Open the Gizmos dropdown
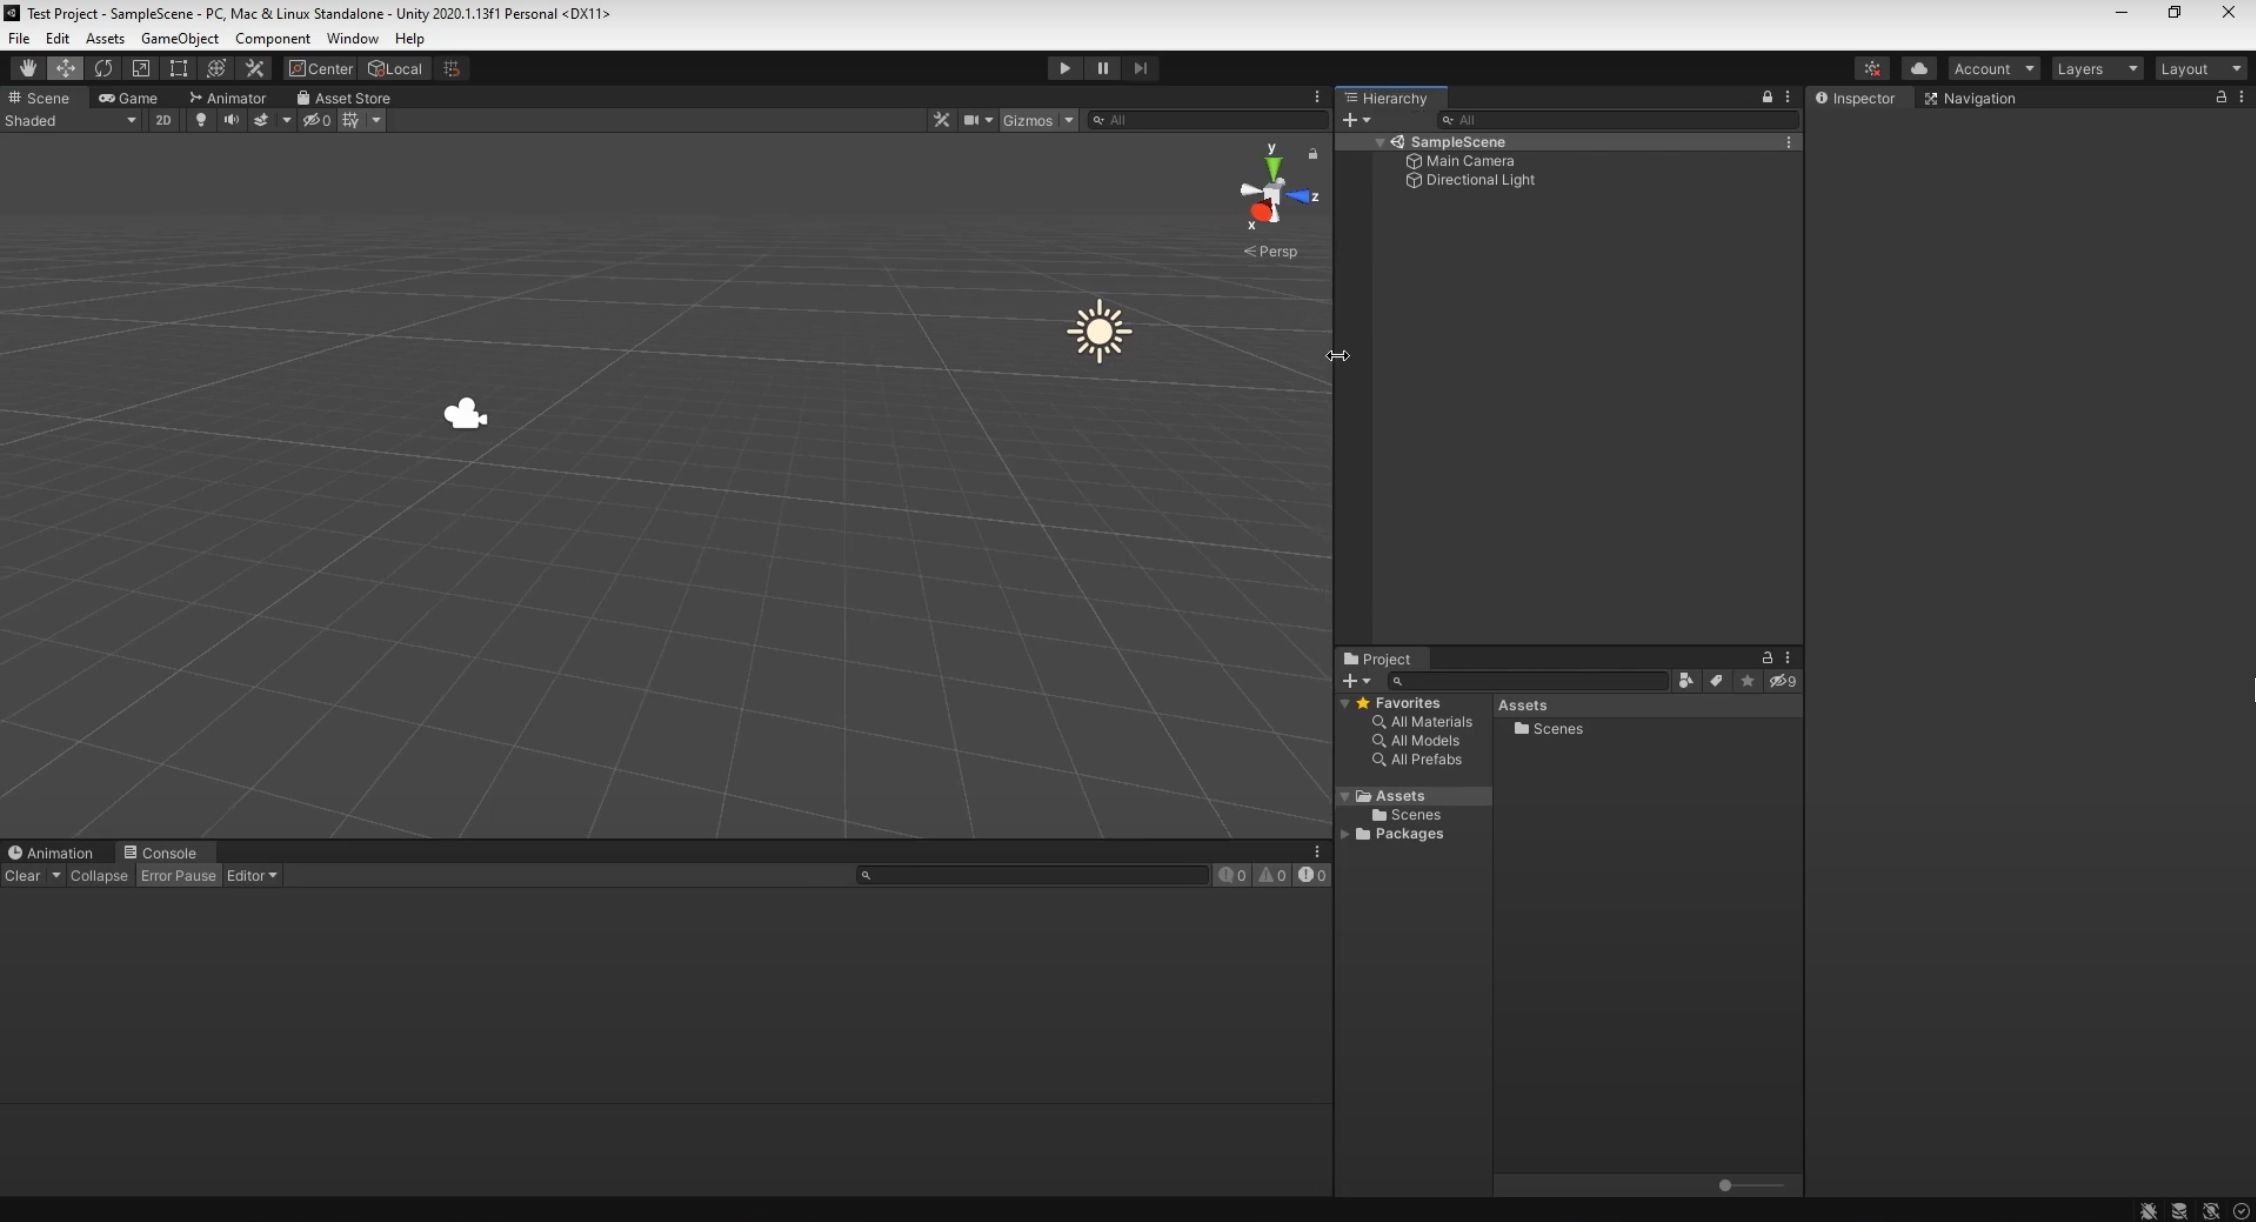This screenshot has width=2256, height=1222. [1068, 120]
